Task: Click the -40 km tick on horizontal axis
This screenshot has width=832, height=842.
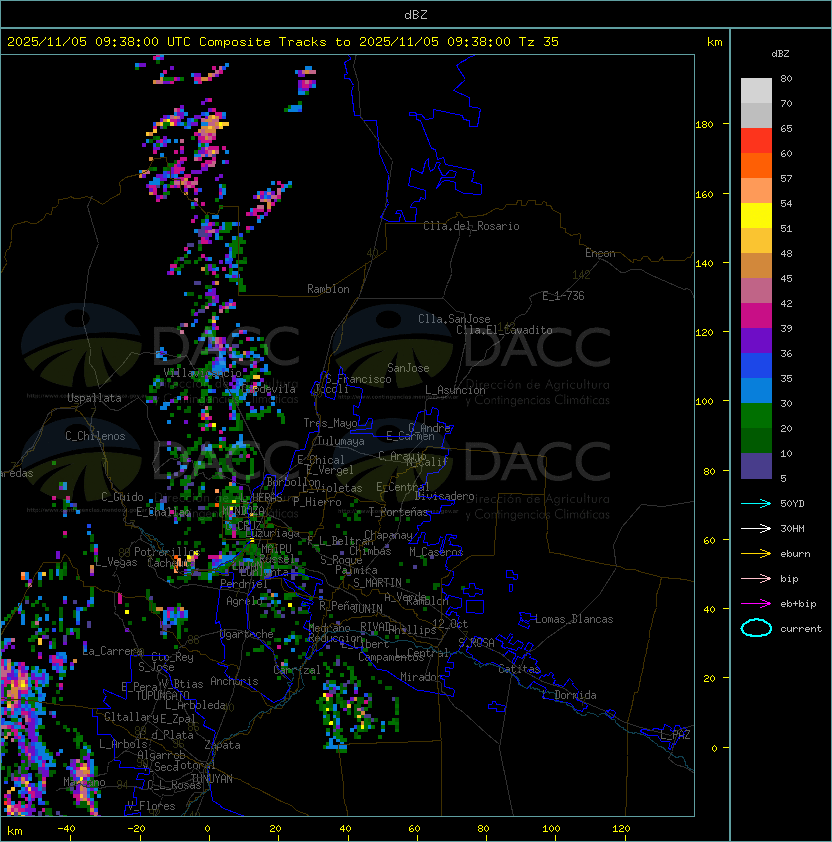Action: [x=67, y=829]
